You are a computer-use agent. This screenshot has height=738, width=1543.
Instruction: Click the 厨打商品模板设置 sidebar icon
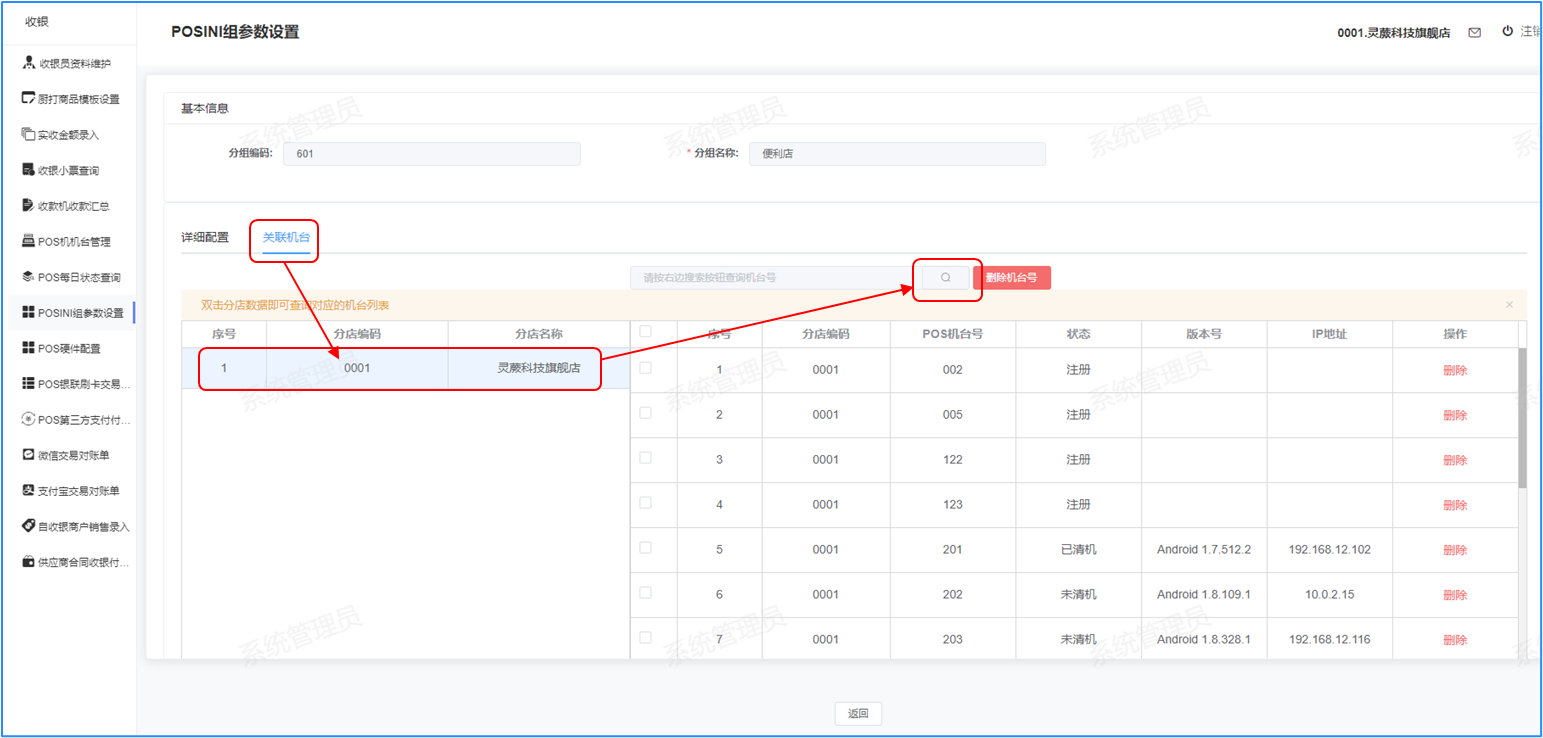(29, 98)
